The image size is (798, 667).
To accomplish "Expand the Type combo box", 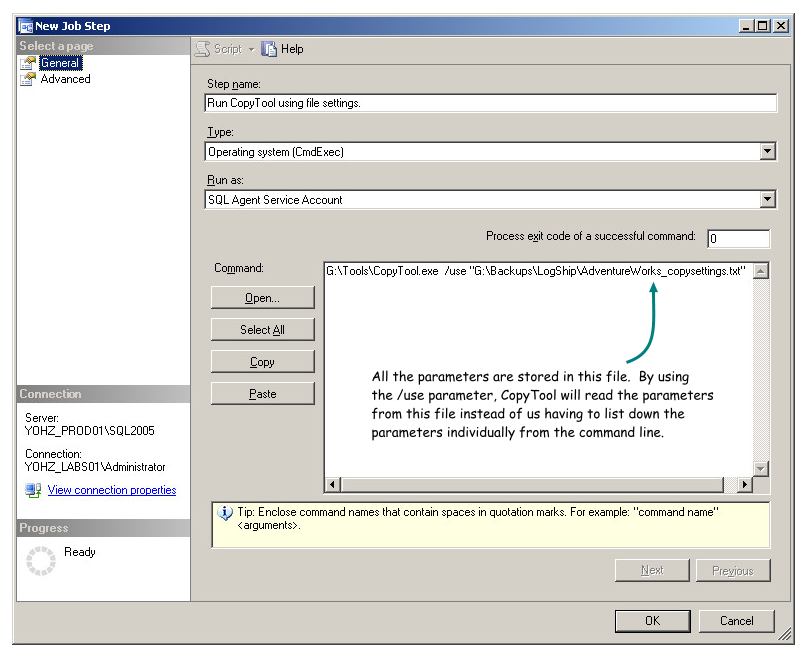I will click(x=767, y=152).
